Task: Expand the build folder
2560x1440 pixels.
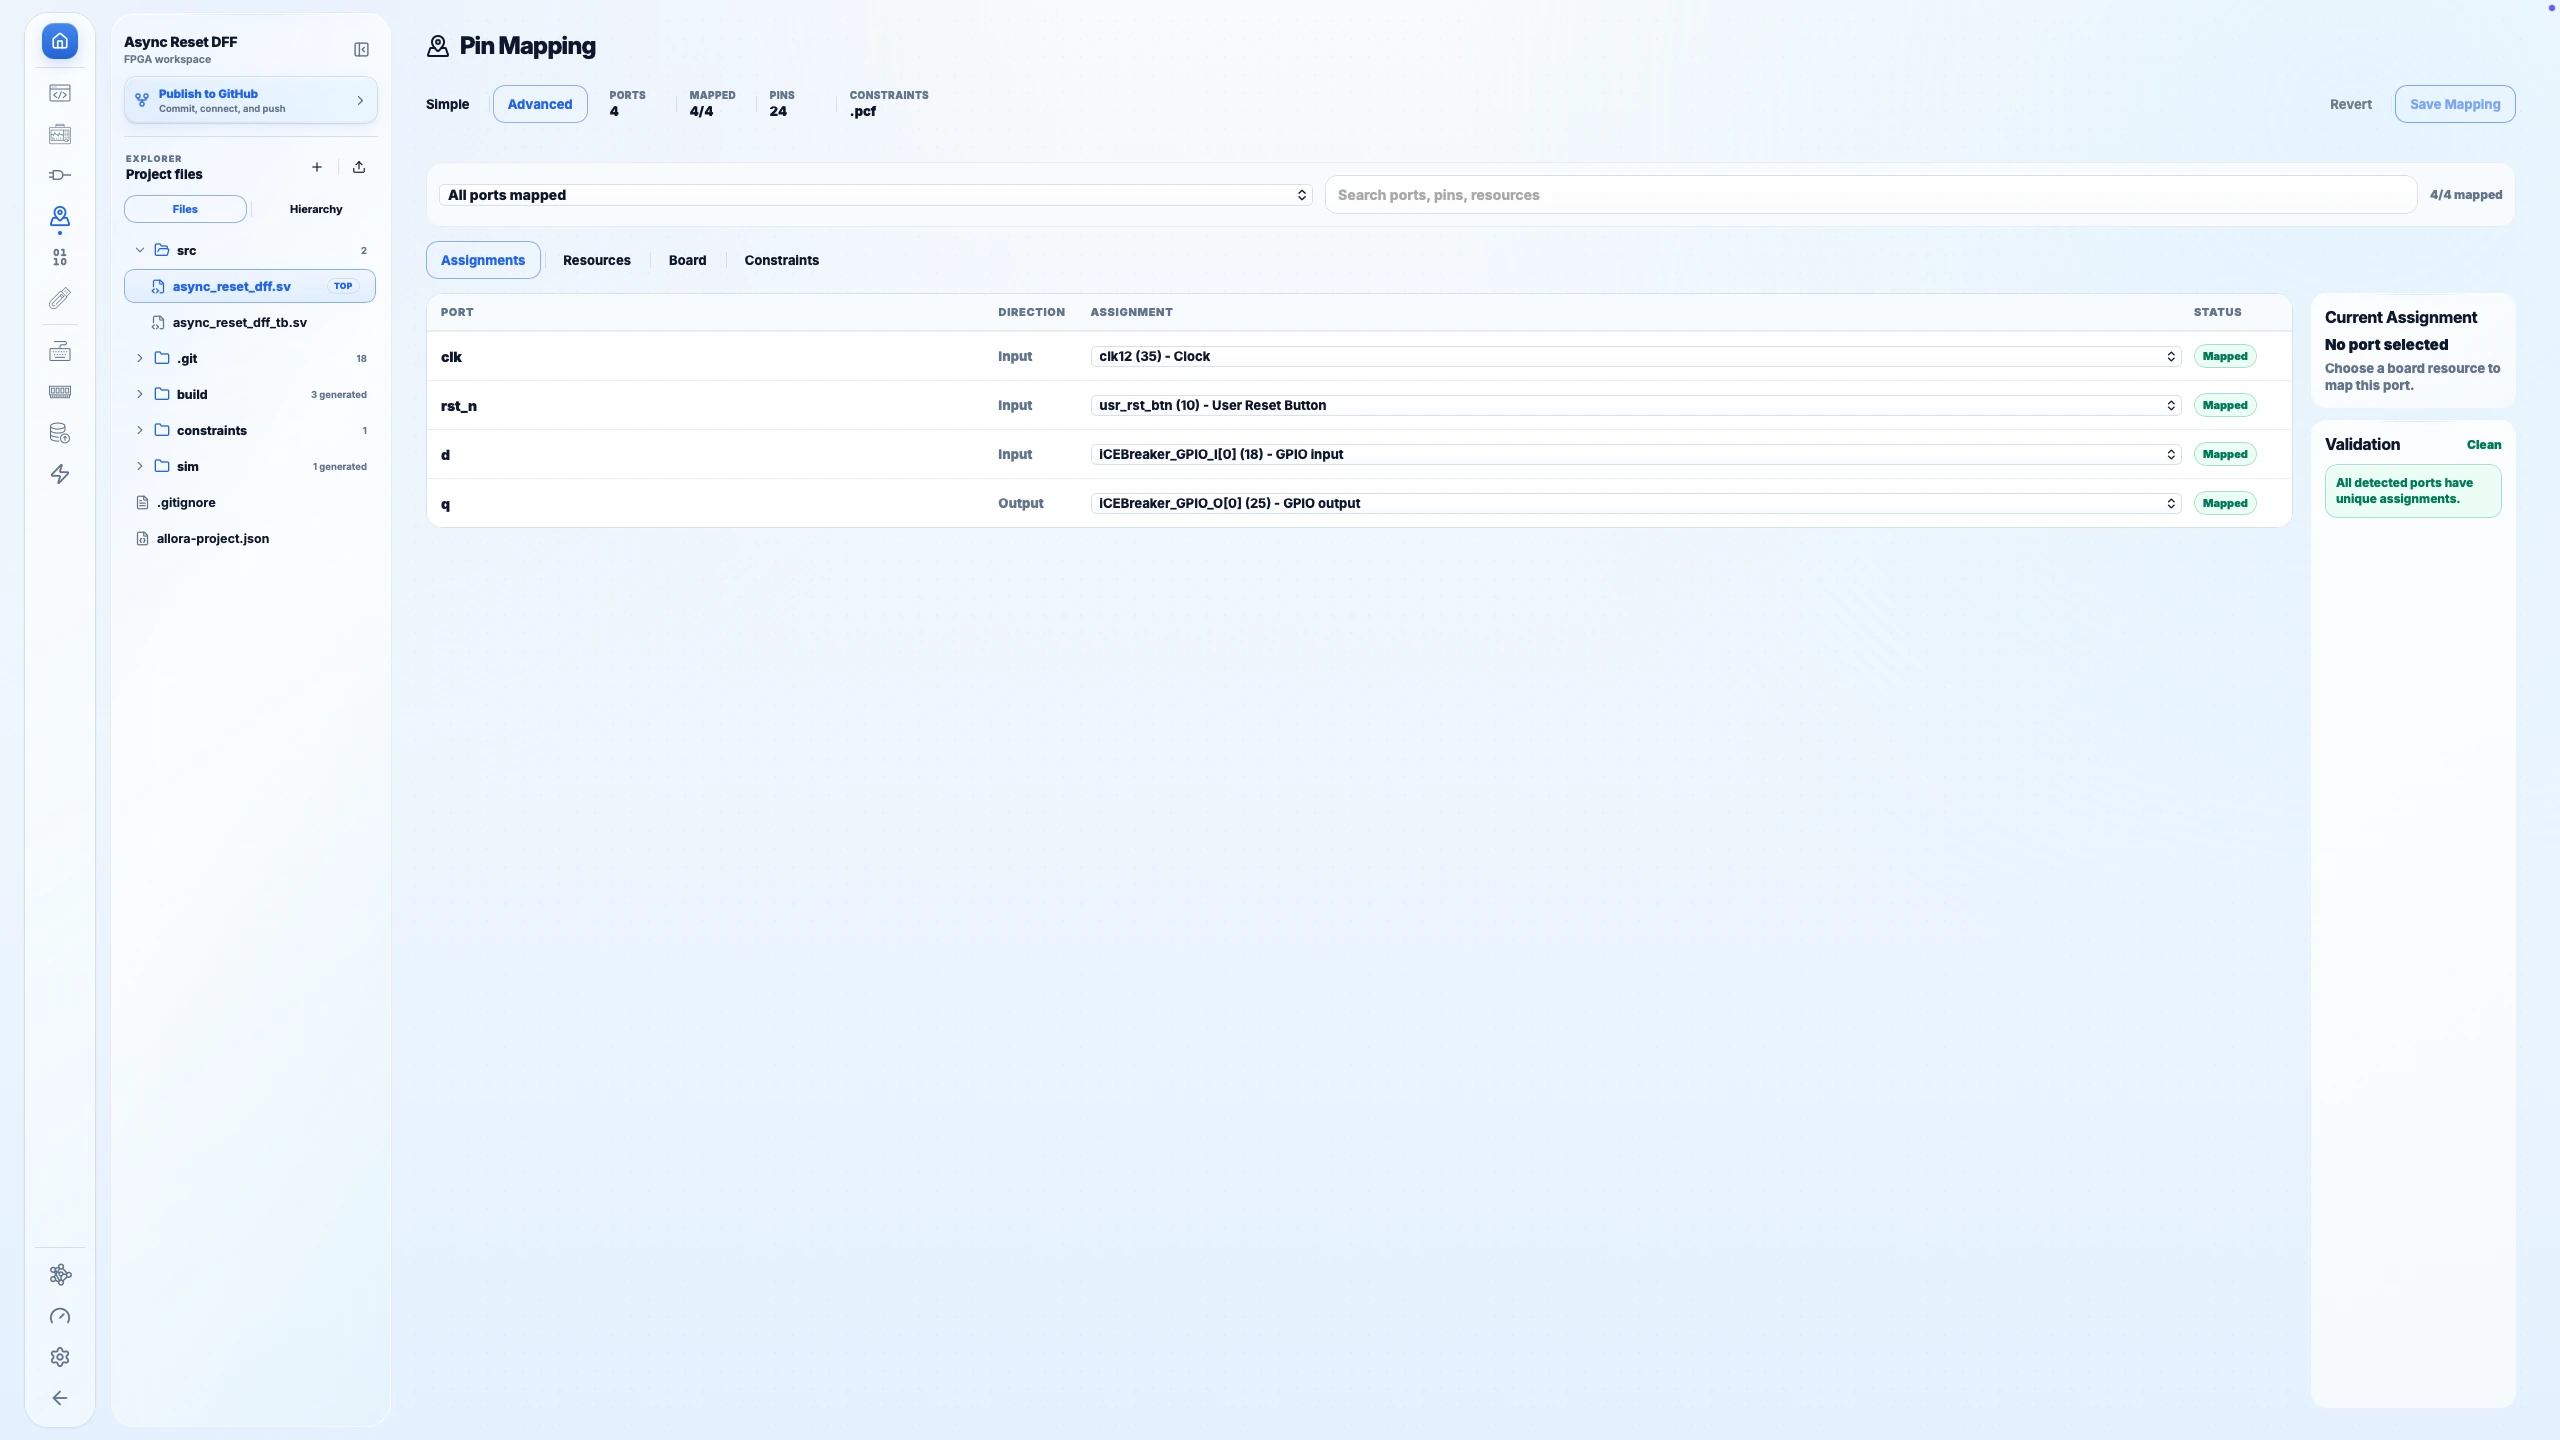Action: (250, 394)
